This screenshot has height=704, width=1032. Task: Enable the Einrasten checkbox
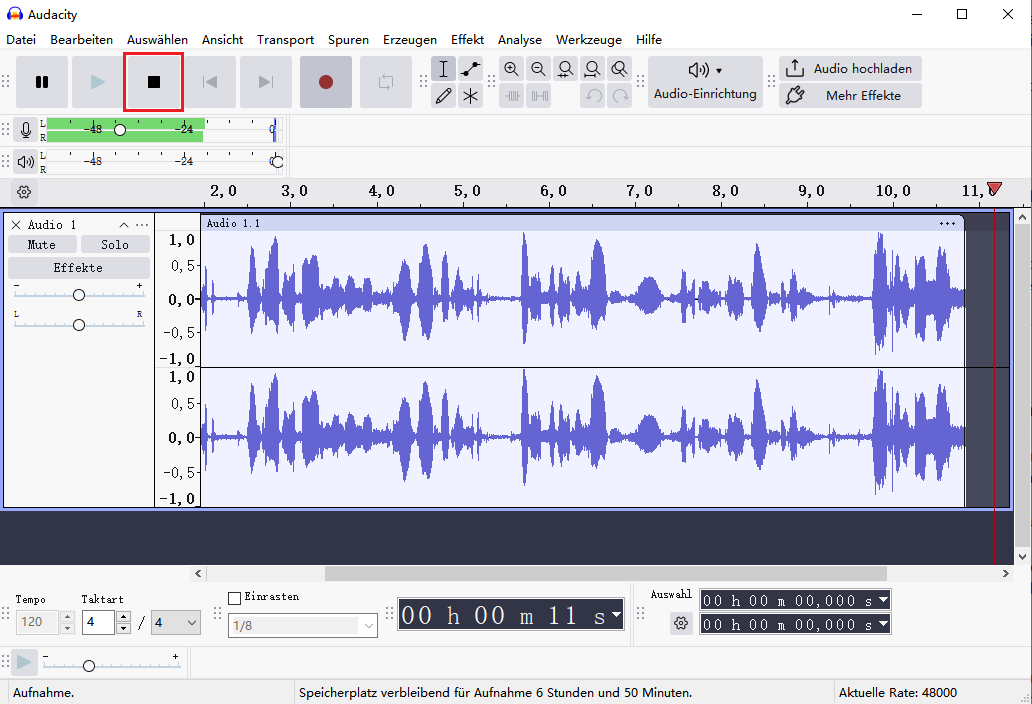(235, 597)
